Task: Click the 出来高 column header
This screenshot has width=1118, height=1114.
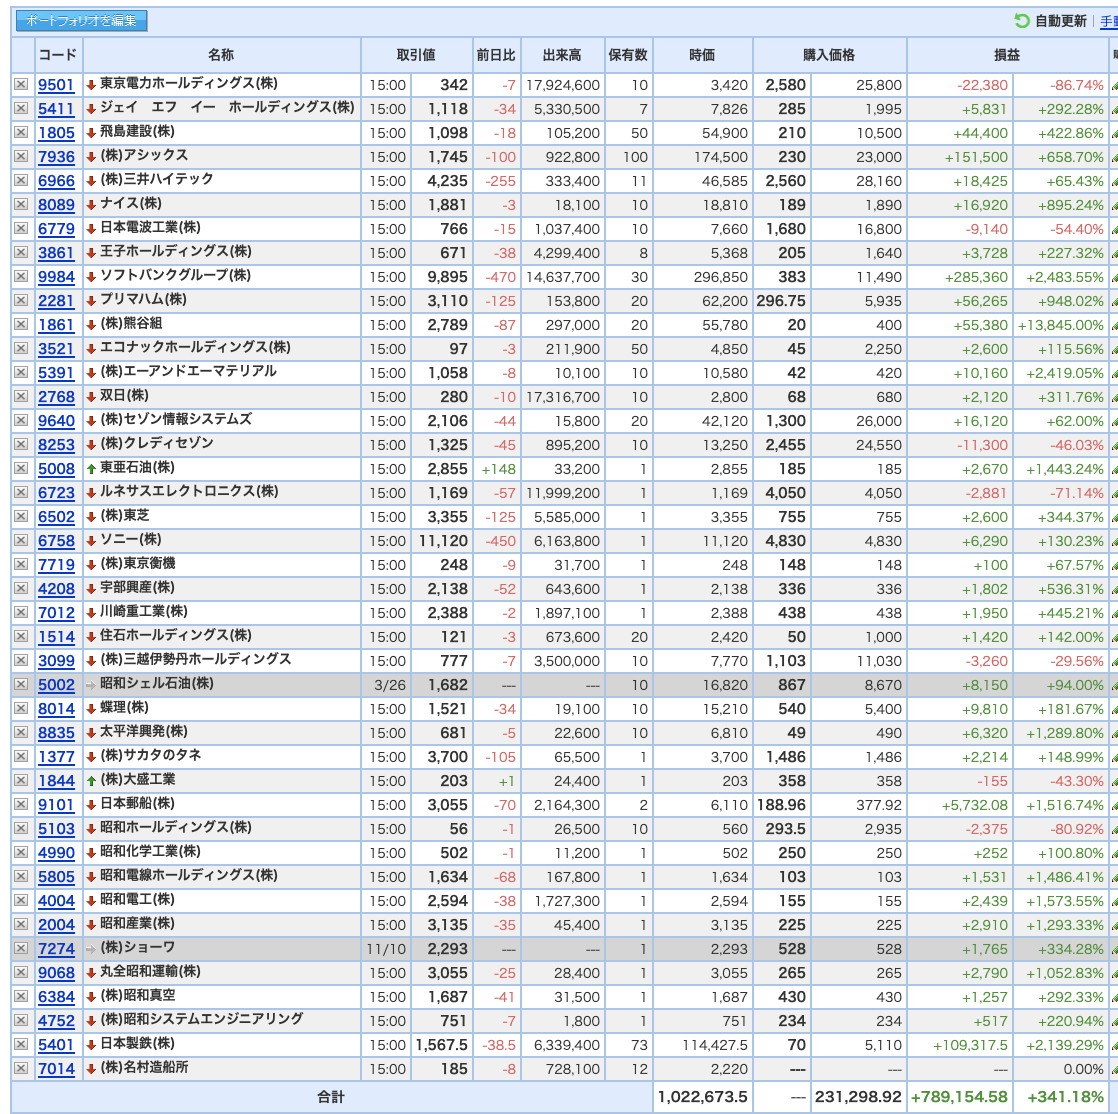Action: (562, 55)
